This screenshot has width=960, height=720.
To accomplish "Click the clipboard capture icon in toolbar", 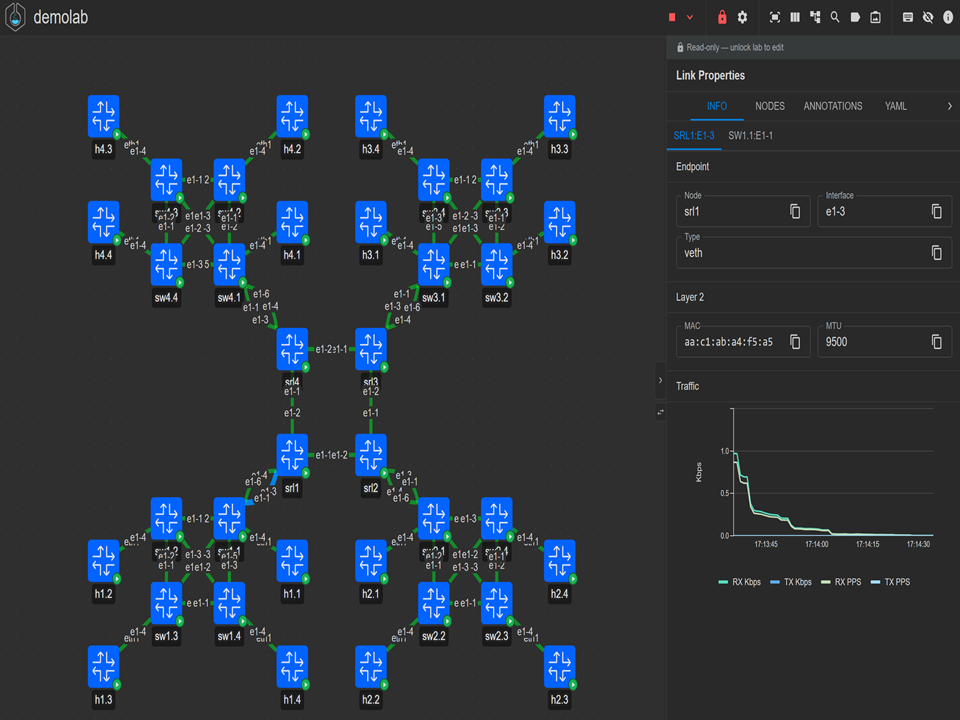I will tap(876, 17).
